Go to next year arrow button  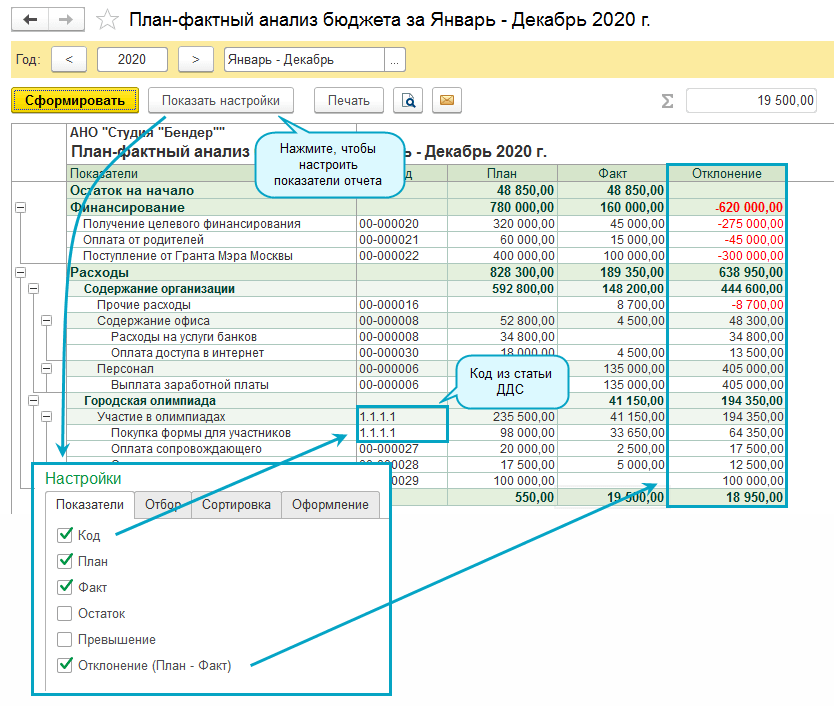pyautogui.click(x=195, y=60)
